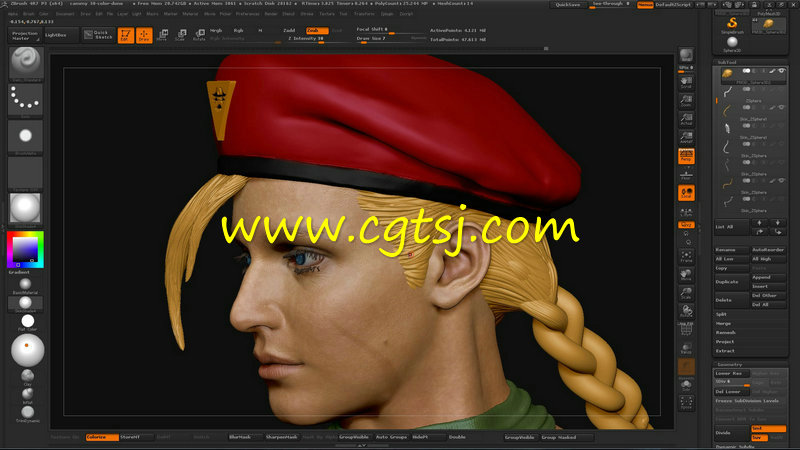Click the Divide button
800x450 pixels.
click(x=732, y=433)
